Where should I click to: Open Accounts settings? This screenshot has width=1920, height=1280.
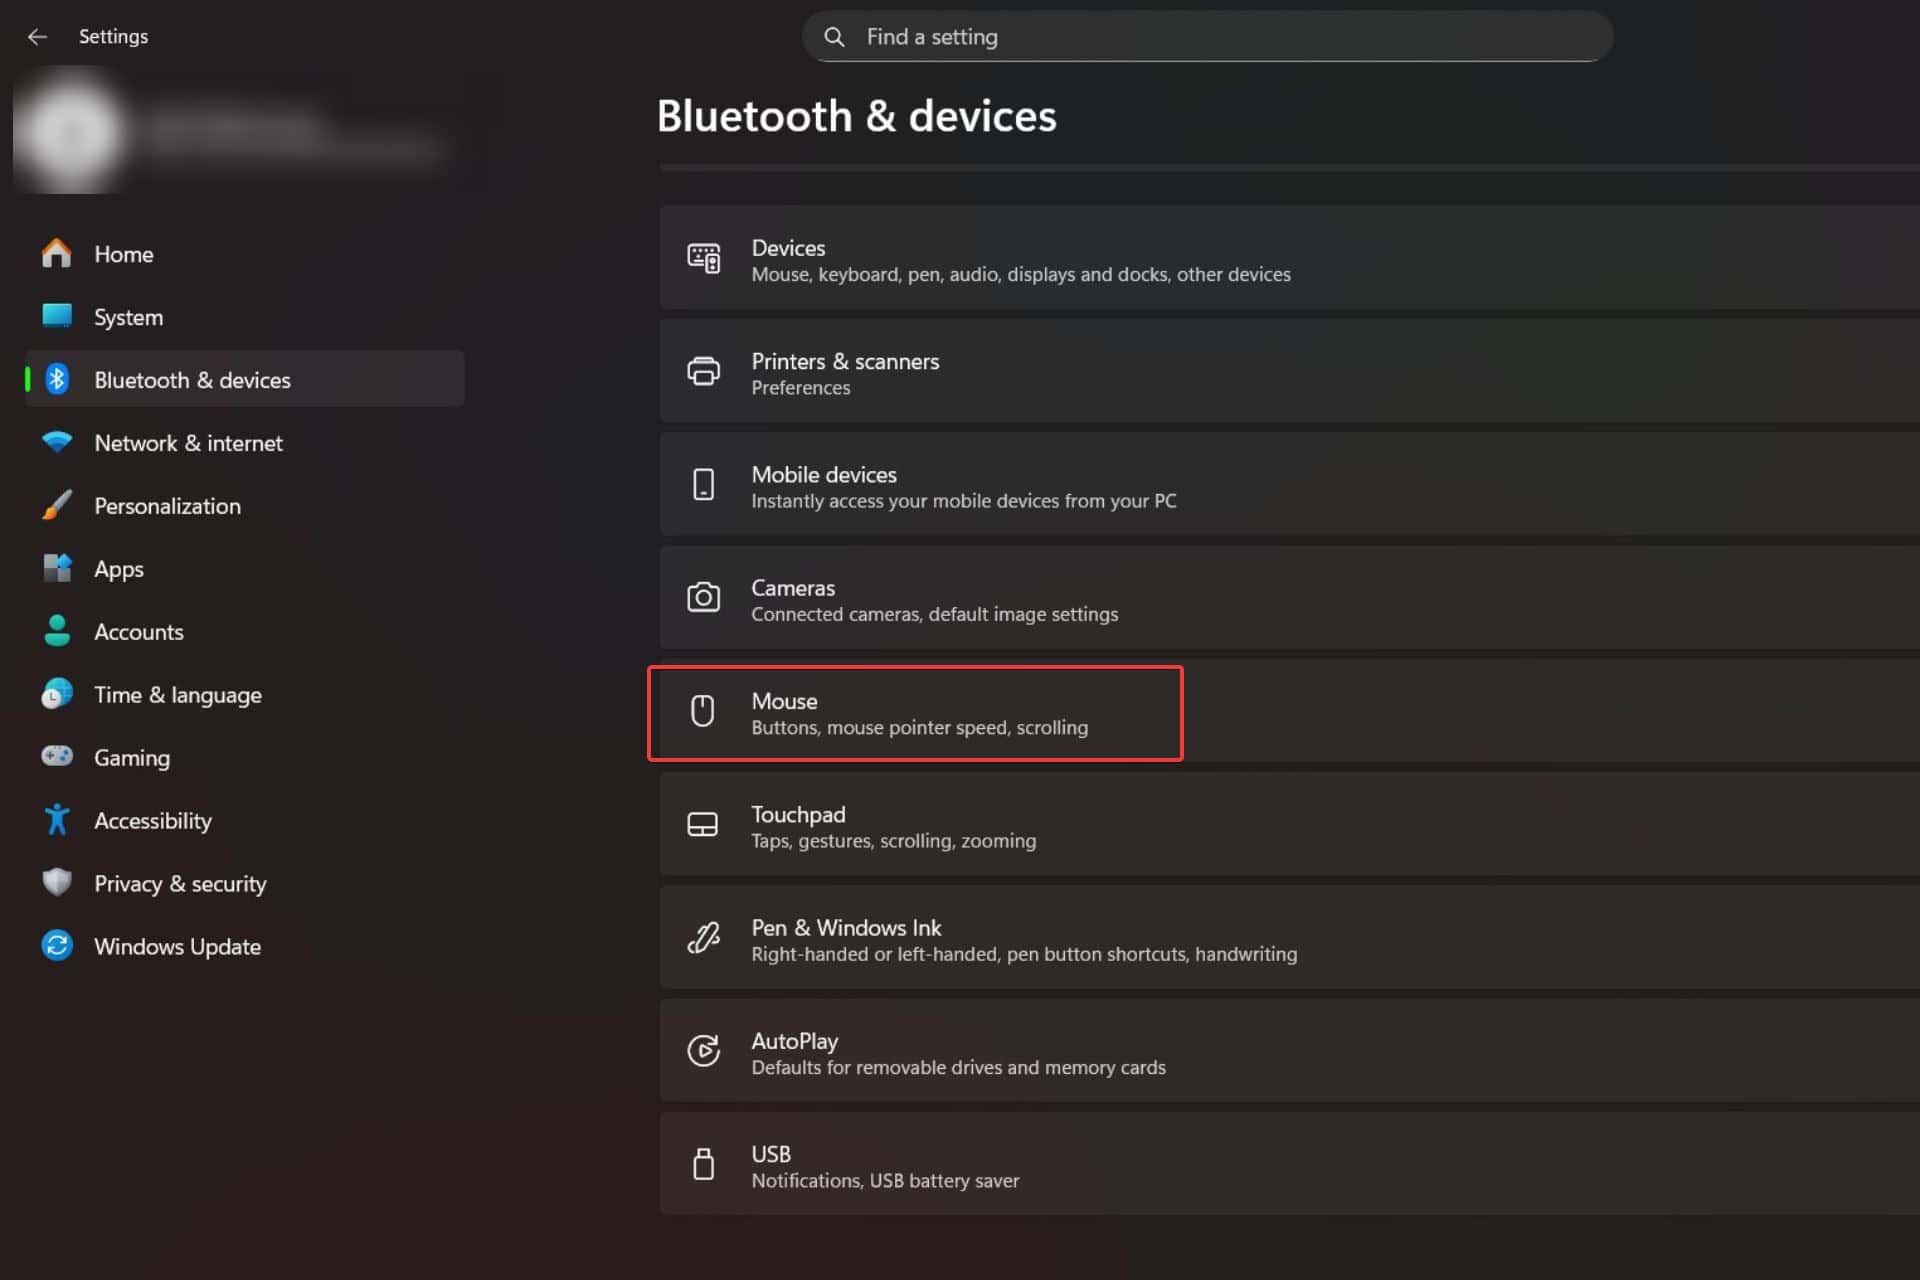139,631
